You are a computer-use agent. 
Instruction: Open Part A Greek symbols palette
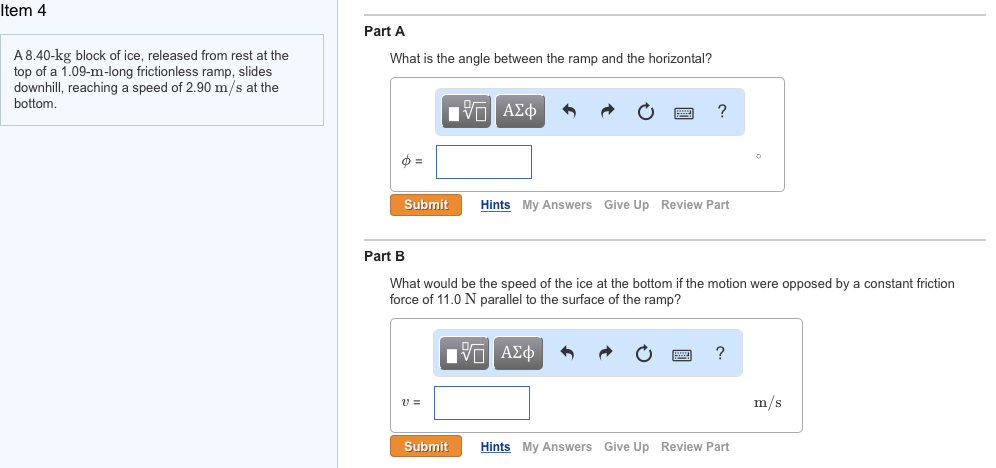click(x=520, y=111)
